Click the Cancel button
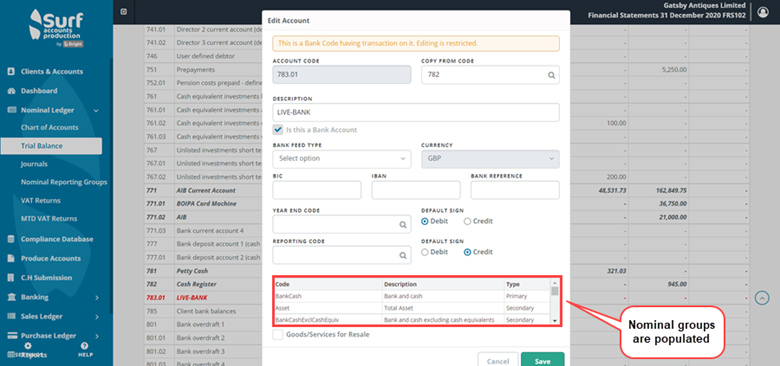This screenshot has width=780, height=366. coord(498,360)
